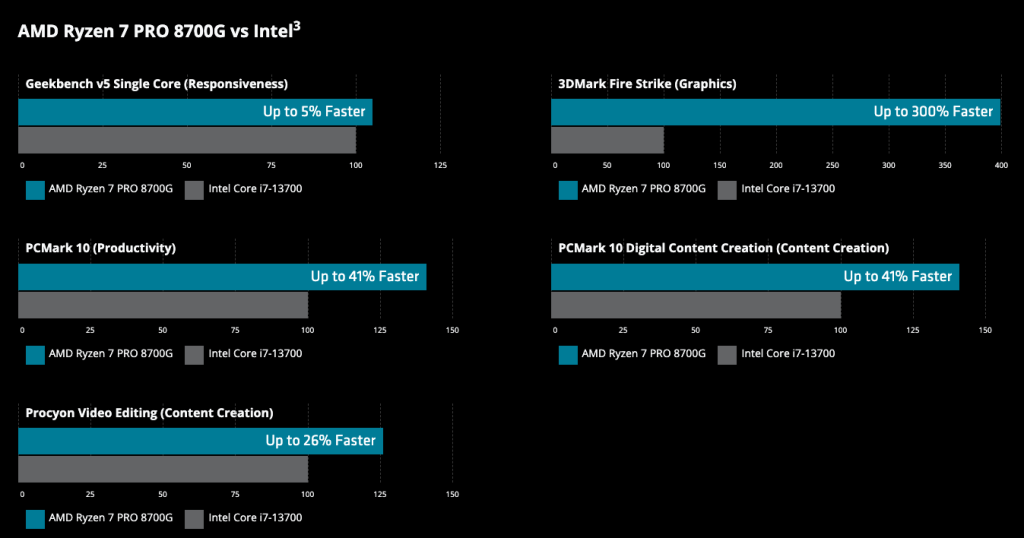Click the gray legend swatch under 3DMark Fire Strike
This screenshot has height=538, width=1024.
(727, 190)
